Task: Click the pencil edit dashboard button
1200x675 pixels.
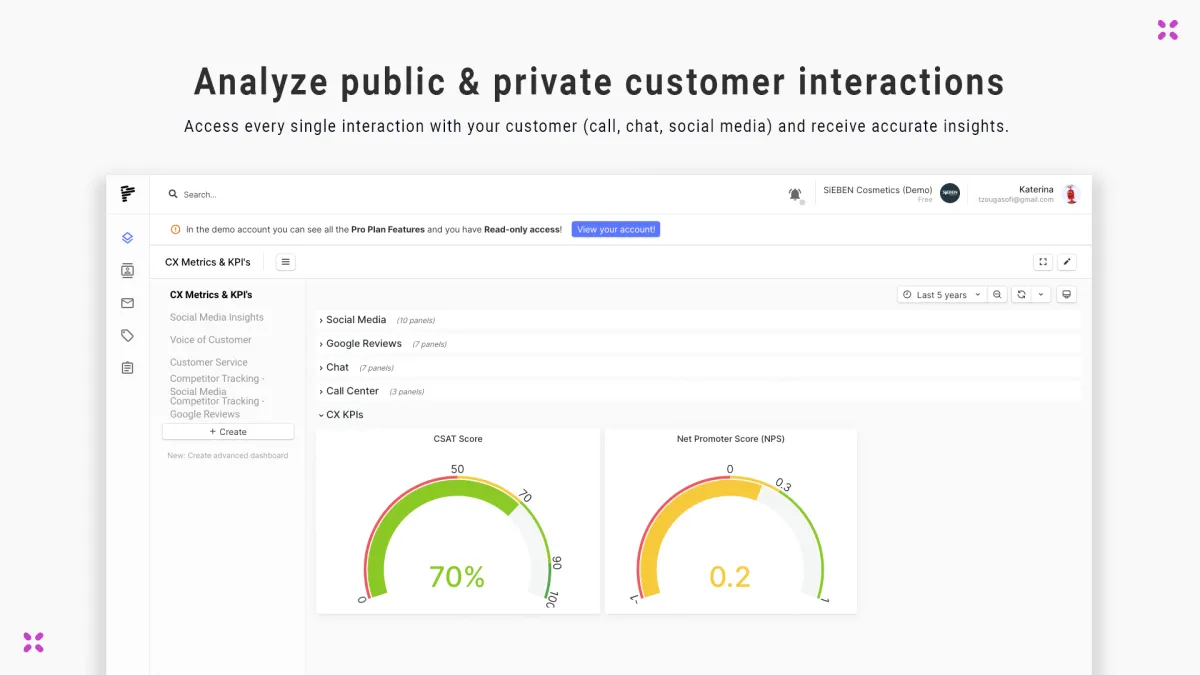Action: pos(1067,262)
